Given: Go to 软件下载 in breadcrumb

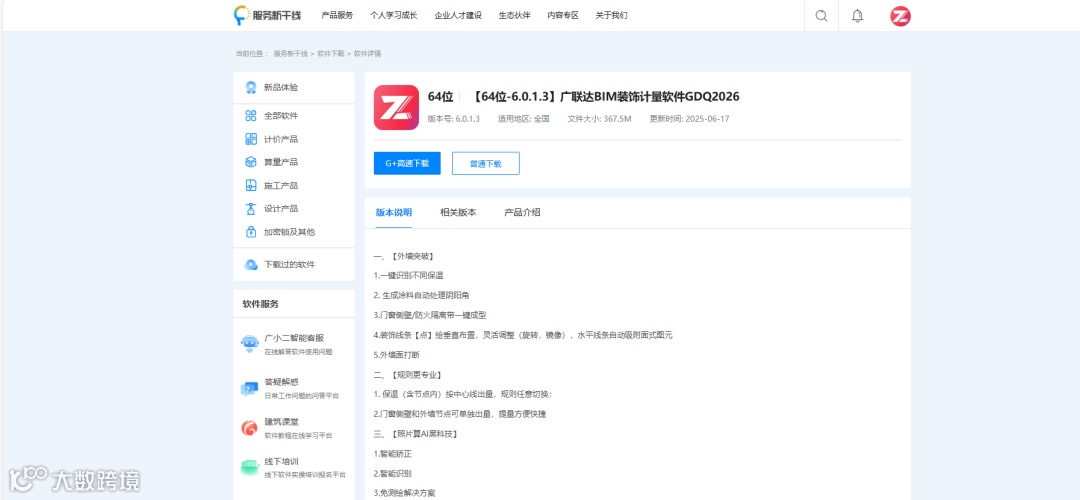Looking at the screenshot, I should 331,53.
